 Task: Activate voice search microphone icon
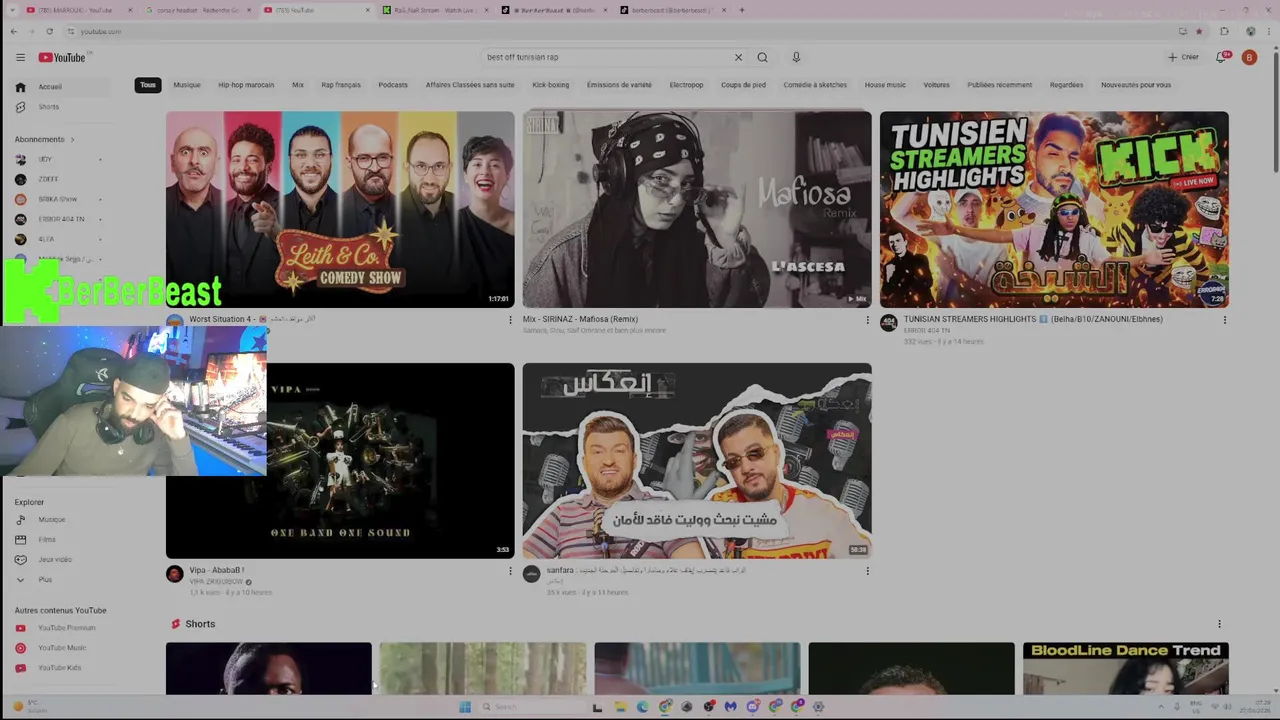[796, 57]
